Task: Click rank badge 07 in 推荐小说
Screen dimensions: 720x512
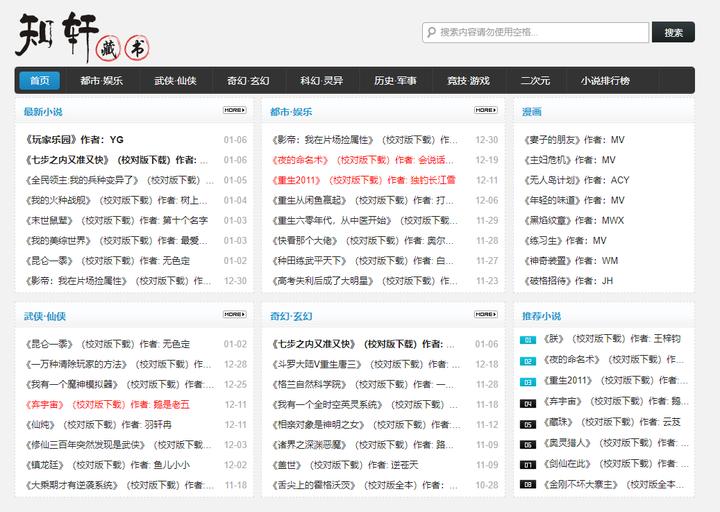Action: pyautogui.click(x=528, y=465)
